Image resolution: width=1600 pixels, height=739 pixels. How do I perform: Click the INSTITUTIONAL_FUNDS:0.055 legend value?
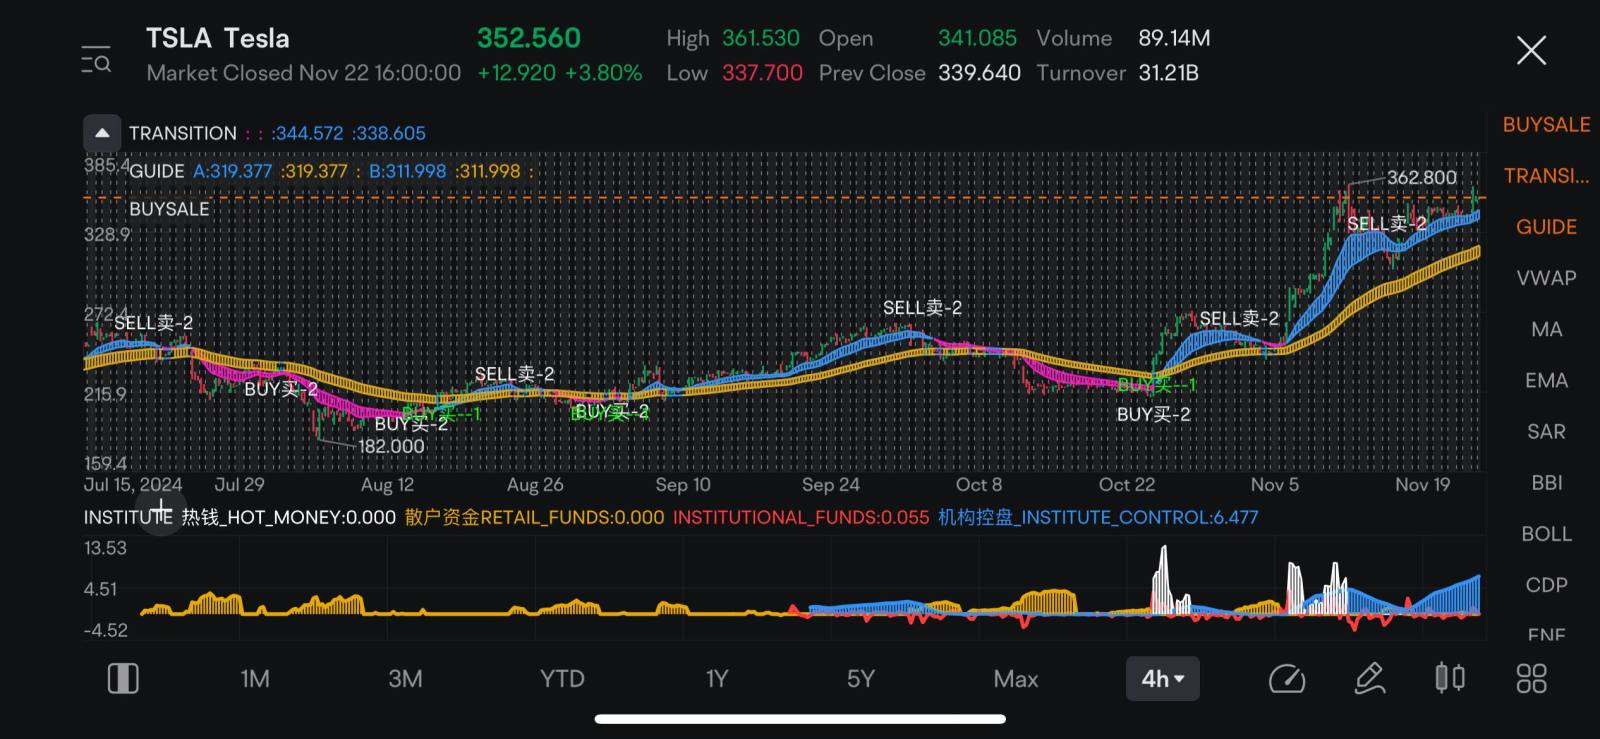click(x=801, y=517)
